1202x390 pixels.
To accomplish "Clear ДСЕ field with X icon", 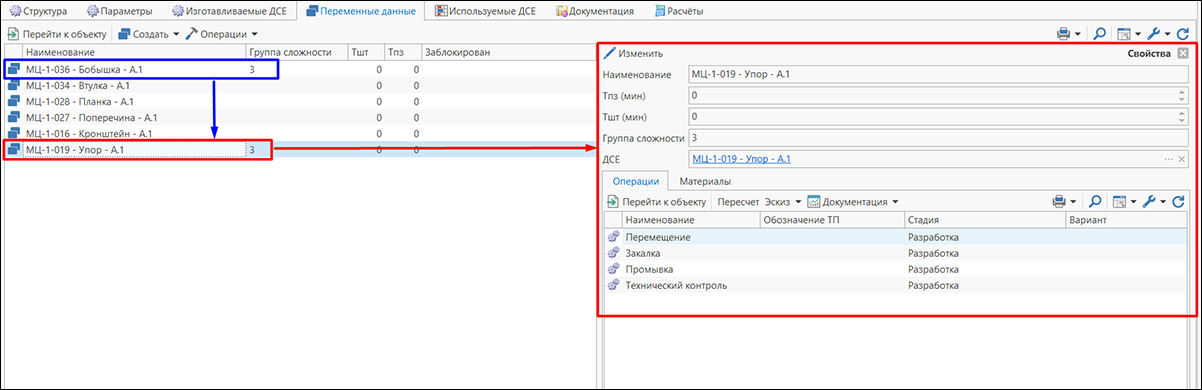I will 1182,160.
